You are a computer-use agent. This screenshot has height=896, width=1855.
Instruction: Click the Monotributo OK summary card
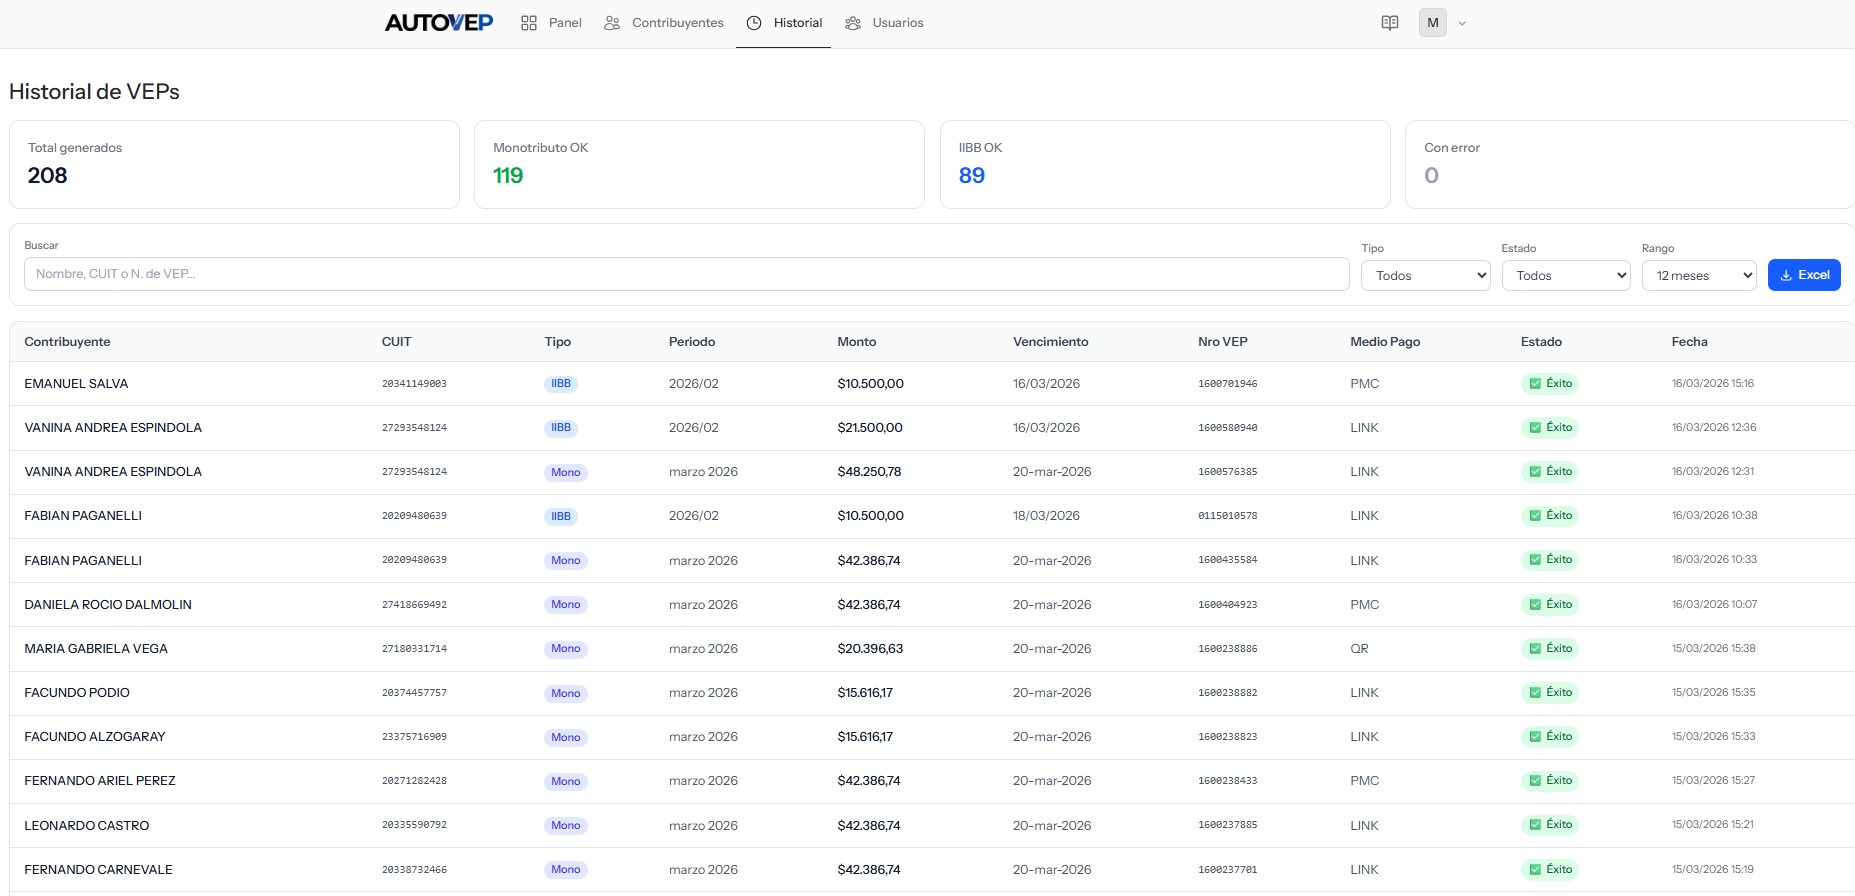click(698, 165)
